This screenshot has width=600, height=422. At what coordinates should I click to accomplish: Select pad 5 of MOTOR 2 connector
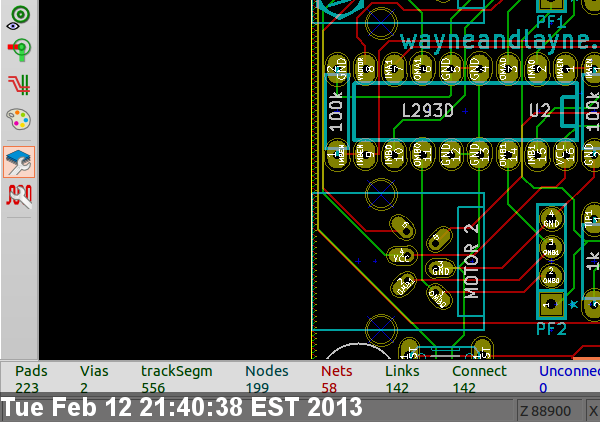click(x=402, y=228)
